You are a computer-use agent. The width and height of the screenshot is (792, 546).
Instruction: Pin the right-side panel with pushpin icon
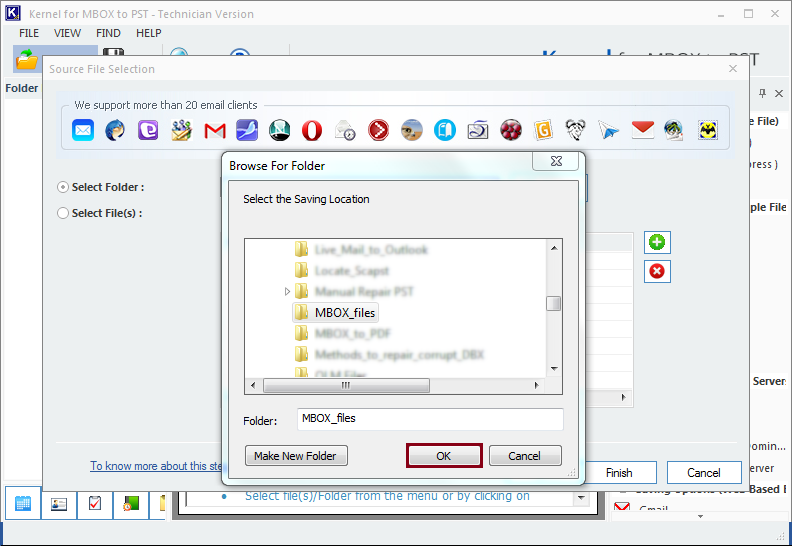tap(763, 93)
